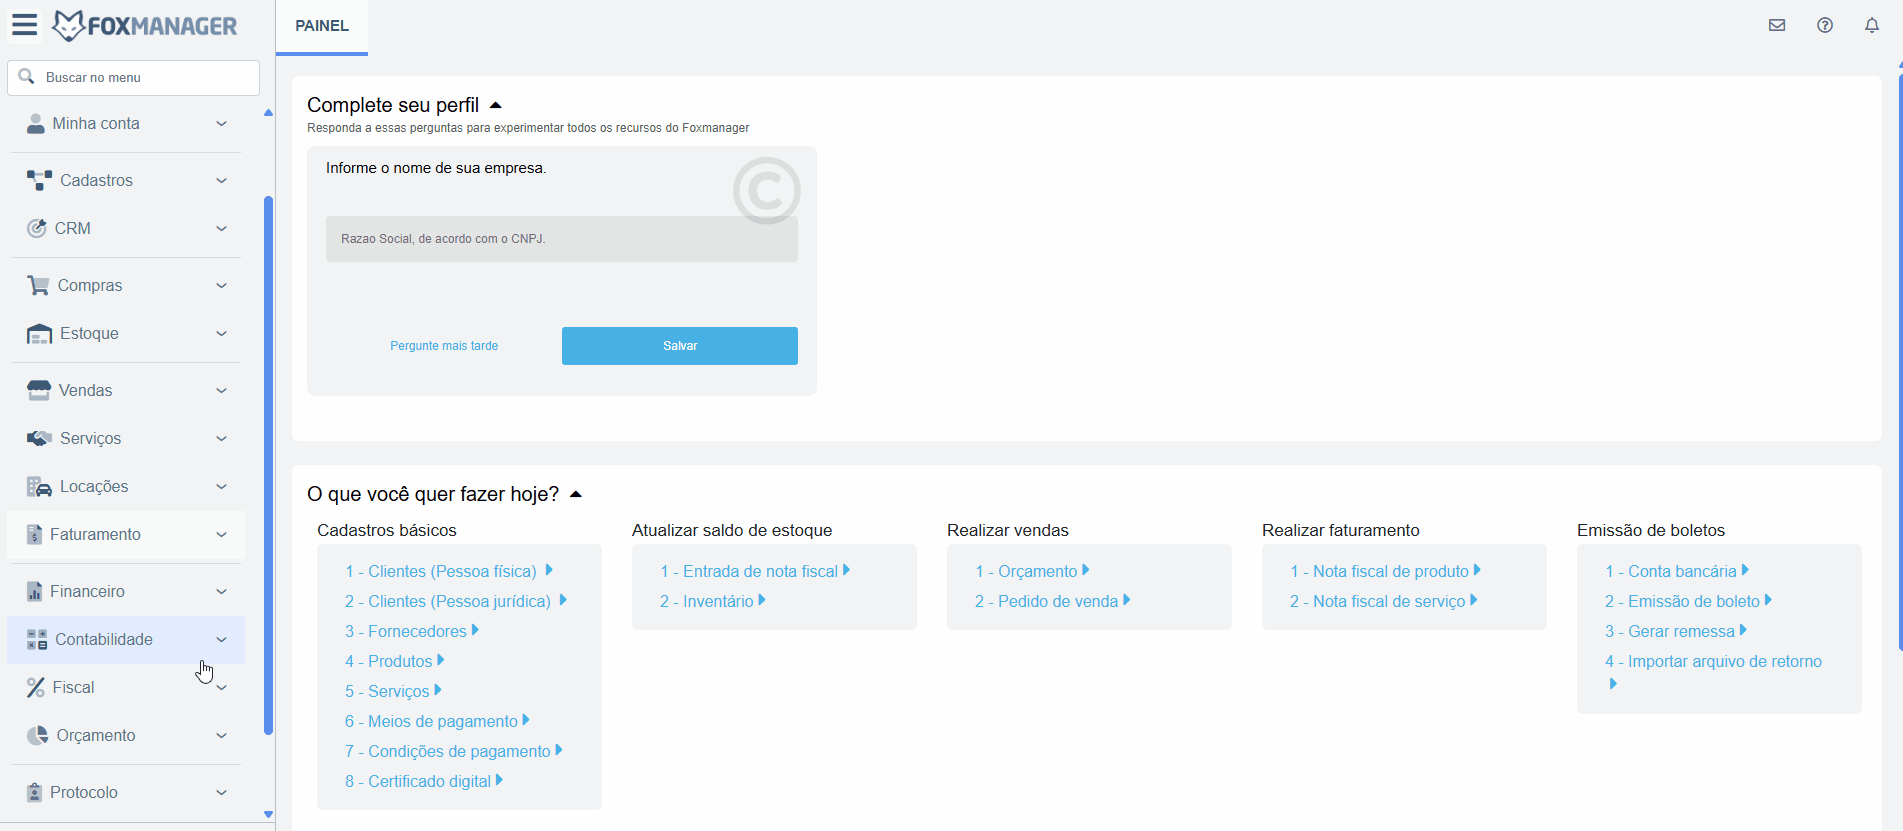Screen dimensions: 1903x831
Task: Collapse O que você quer fazer hoje section
Action: (576, 494)
